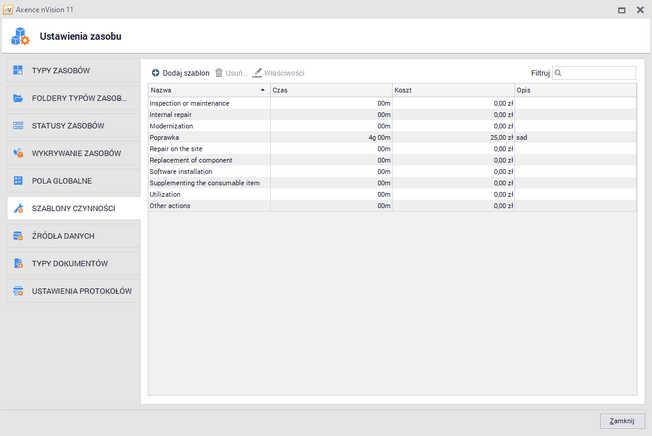Click the Koszt column header

tap(453, 89)
